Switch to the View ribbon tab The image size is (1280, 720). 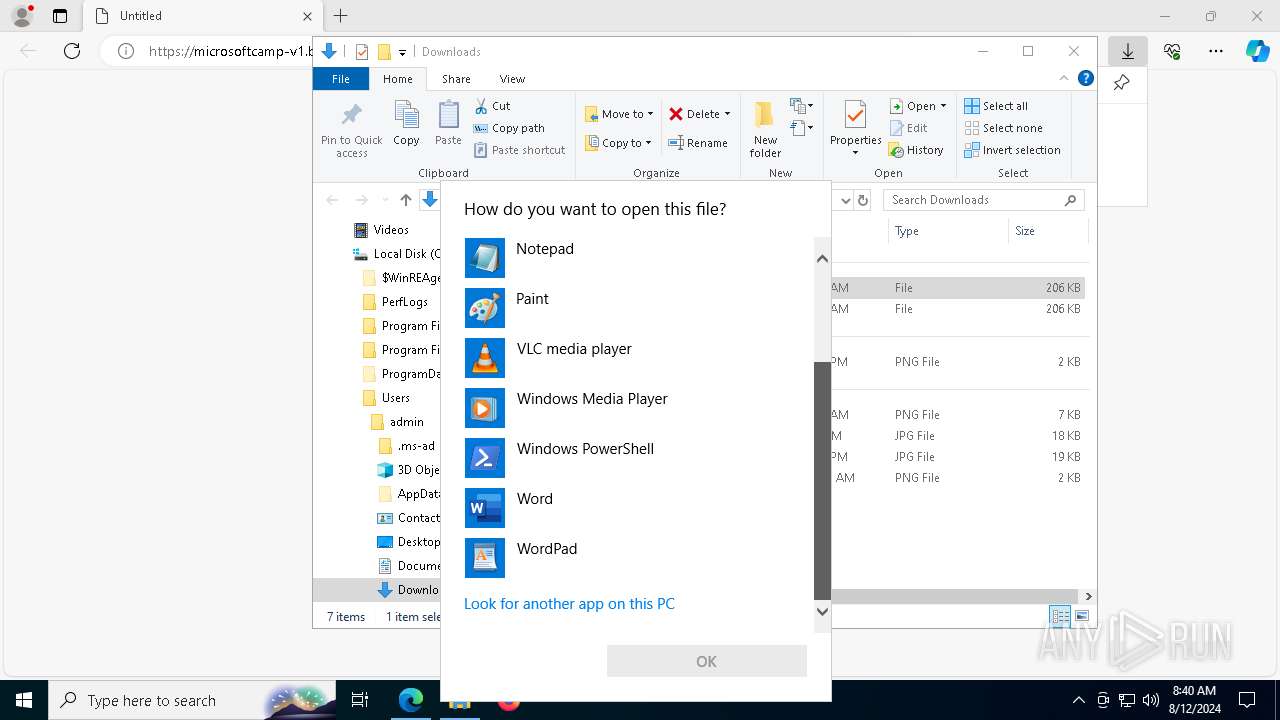[512, 79]
